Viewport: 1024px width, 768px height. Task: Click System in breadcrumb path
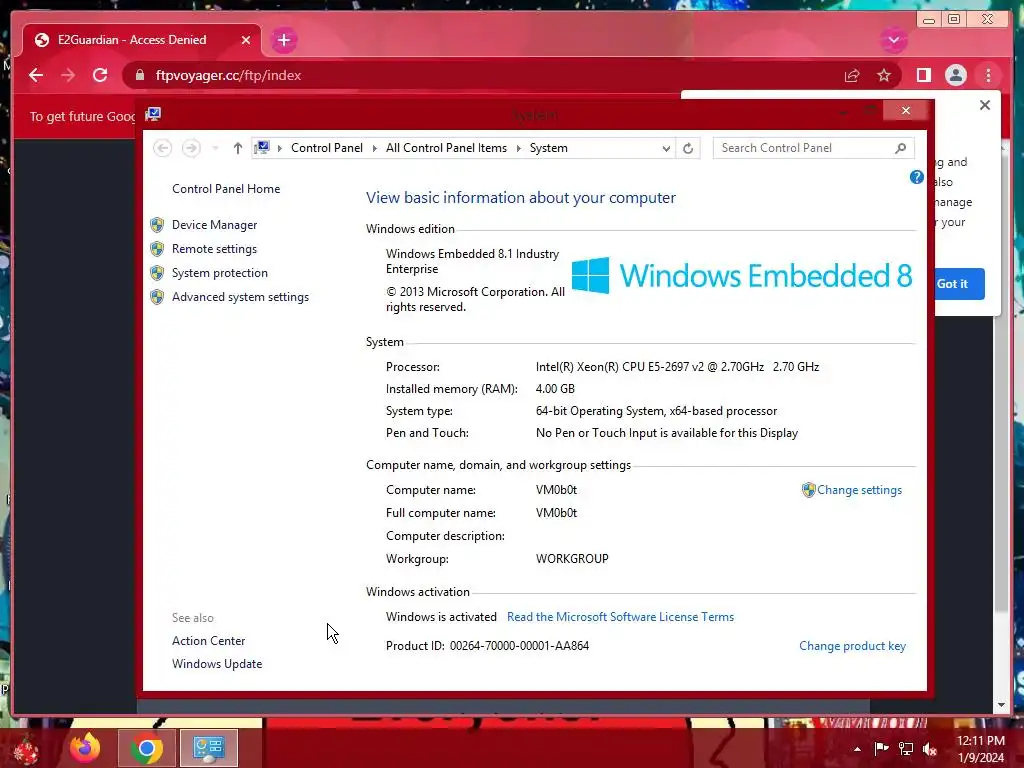549,148
